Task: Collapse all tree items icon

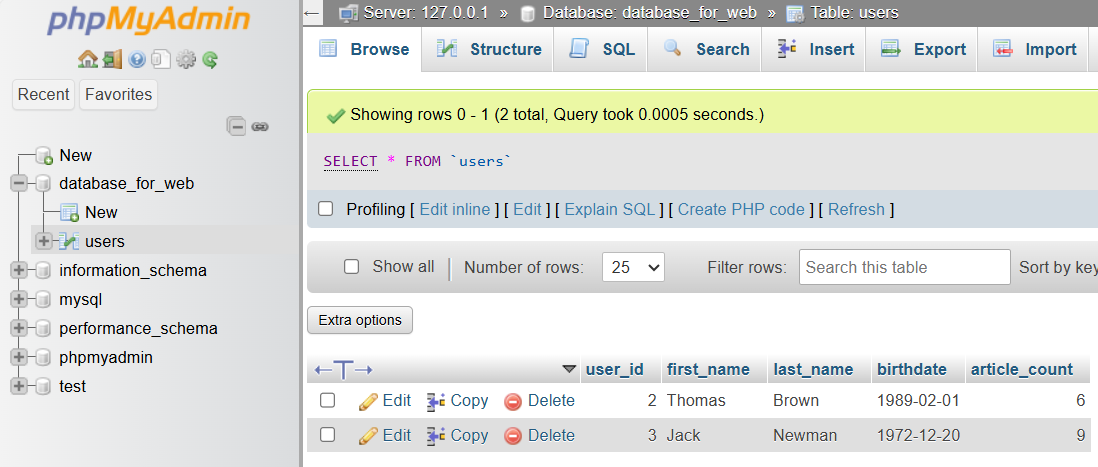Action: [x=237, y=127]
